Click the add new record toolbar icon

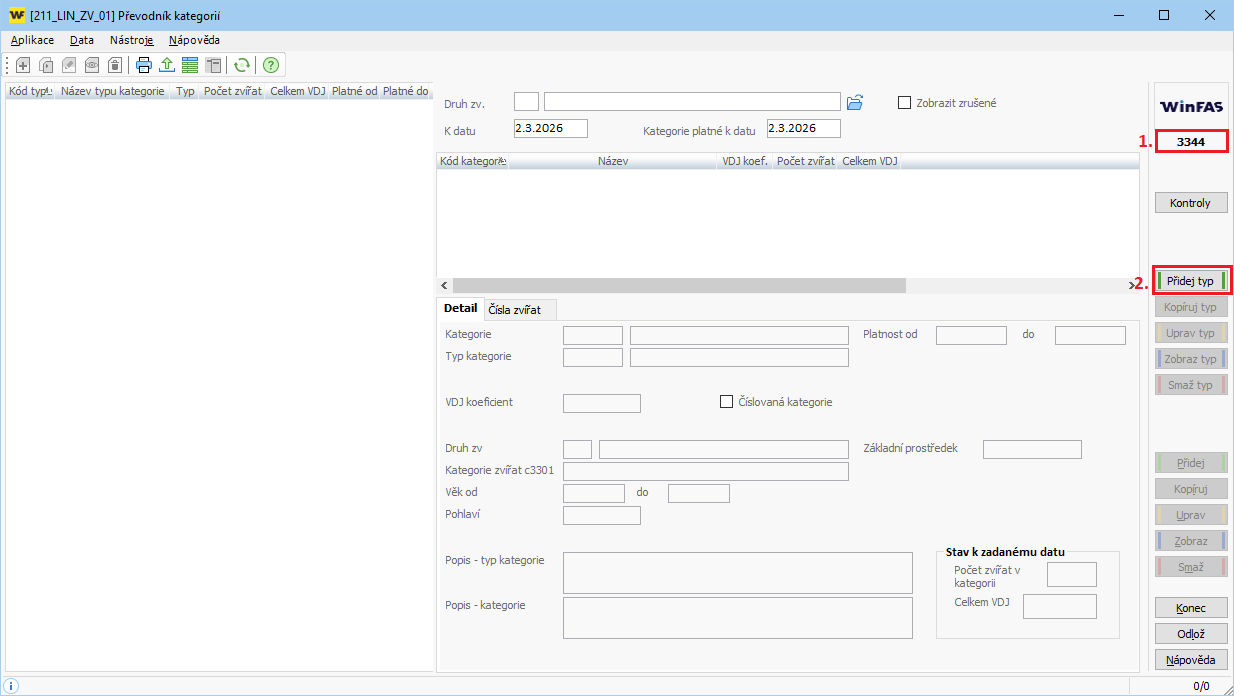pyautogui.click(x=23, y=65)
